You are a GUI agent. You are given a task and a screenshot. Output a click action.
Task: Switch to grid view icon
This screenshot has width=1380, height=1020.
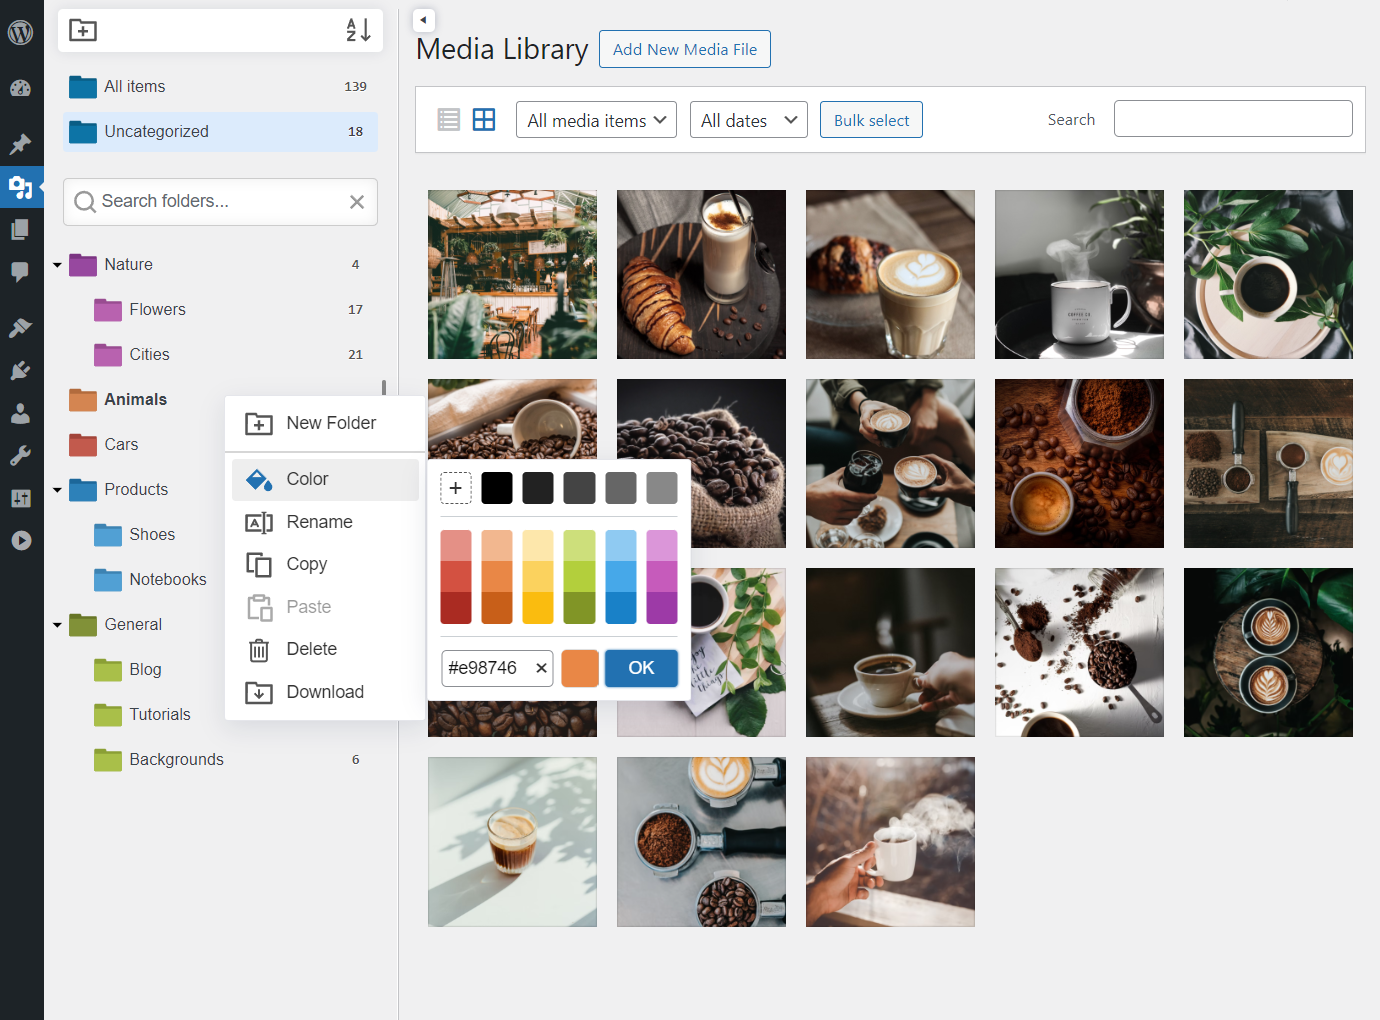tap(484, 120)
